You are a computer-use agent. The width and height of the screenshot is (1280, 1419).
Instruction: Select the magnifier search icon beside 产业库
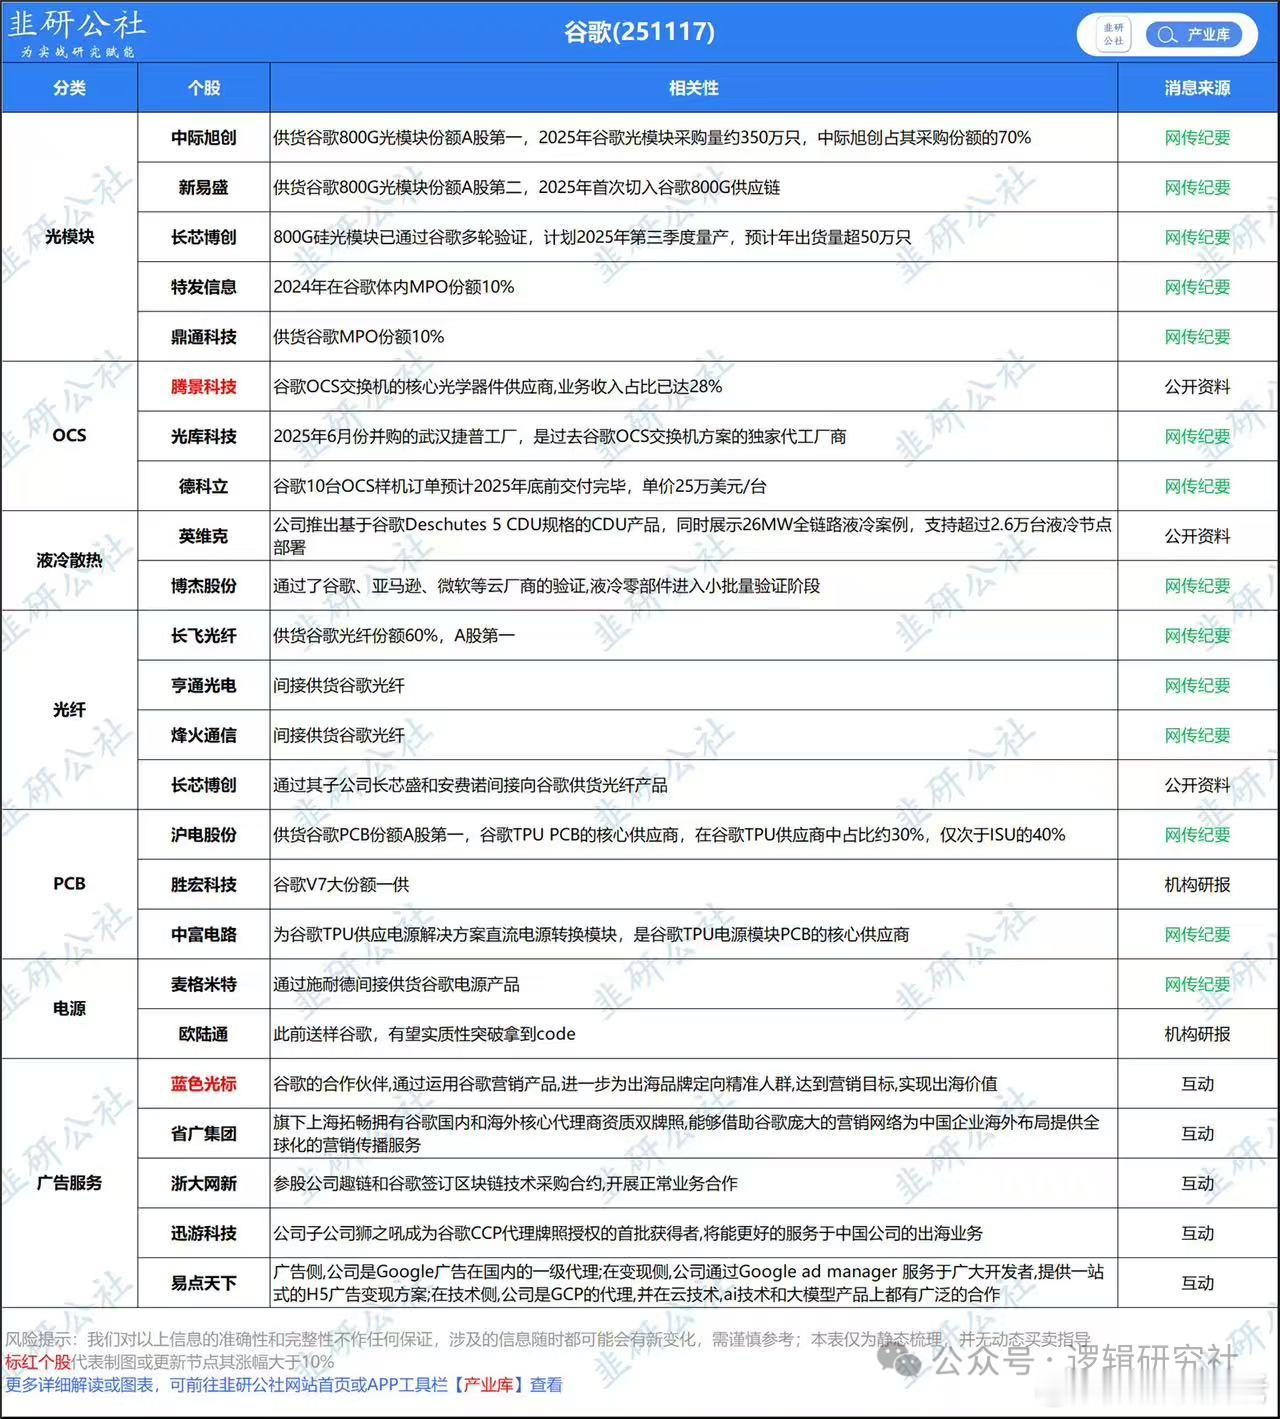1165,34
